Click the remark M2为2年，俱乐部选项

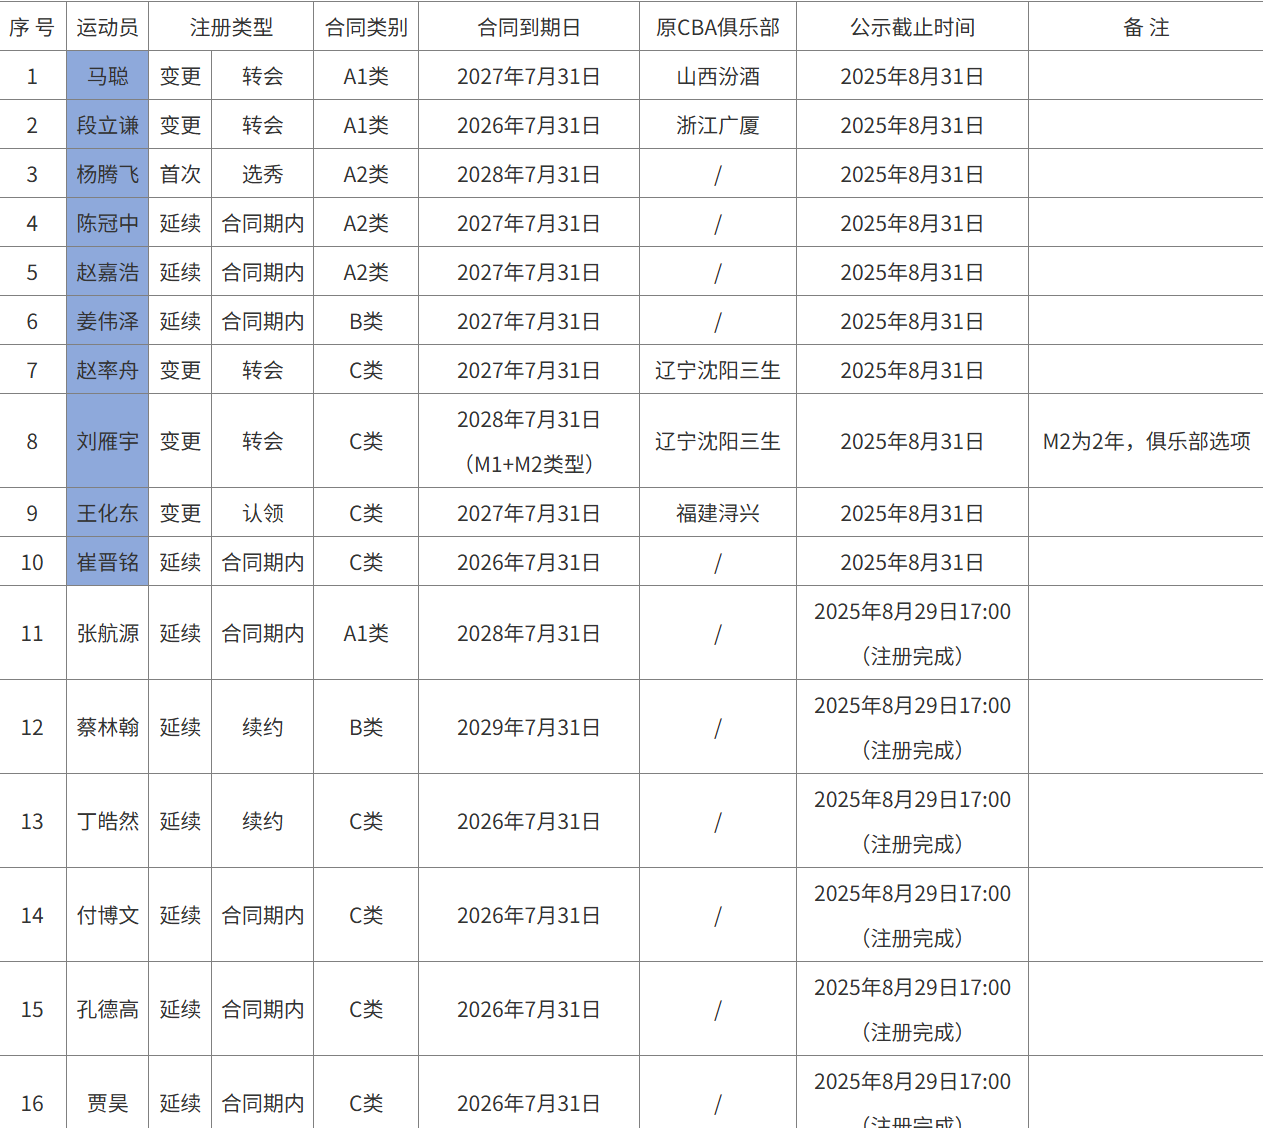coord(1143,441)
